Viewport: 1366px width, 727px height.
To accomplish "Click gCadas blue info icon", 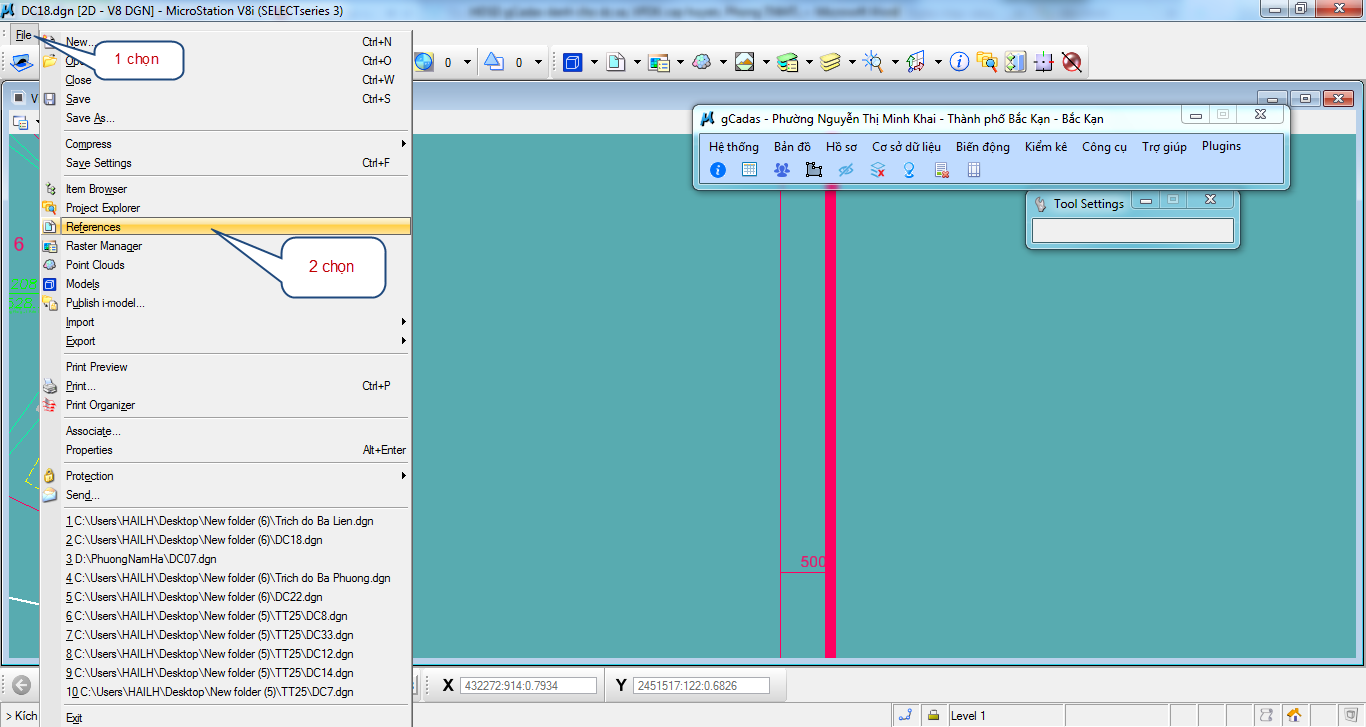I will (x=717, y=170).
